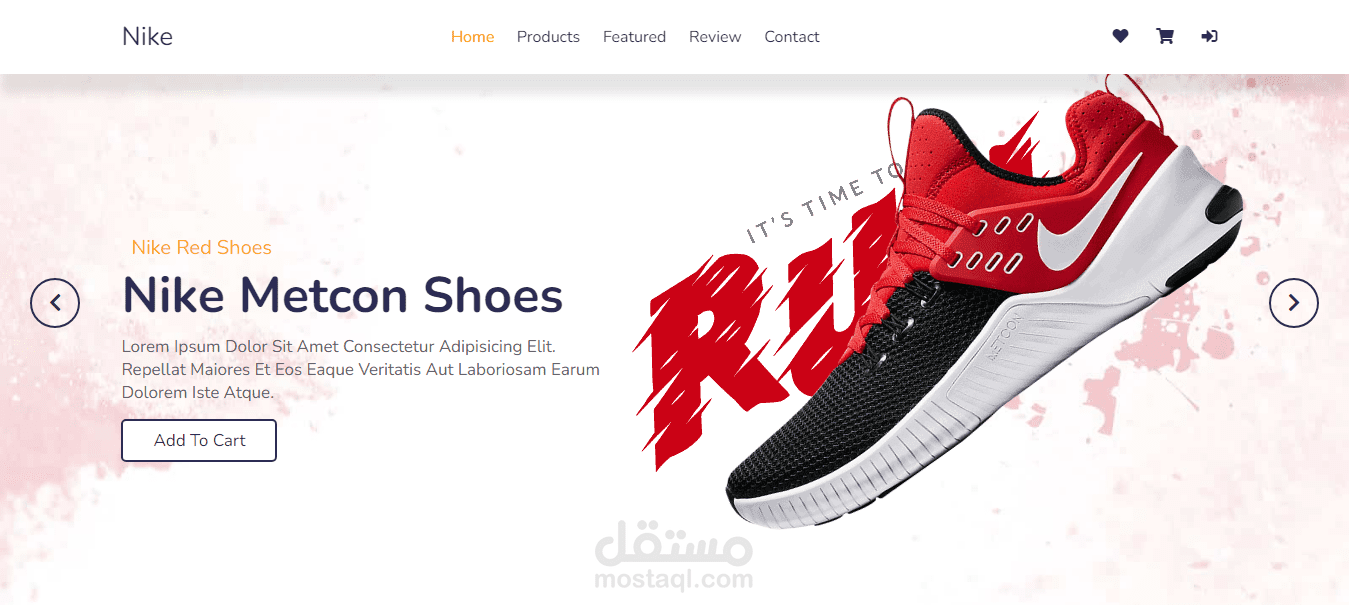The width and height of the screenshot is (1349, 605).
Task: Select the Home navigation link
Action: (x=472, y=37)
